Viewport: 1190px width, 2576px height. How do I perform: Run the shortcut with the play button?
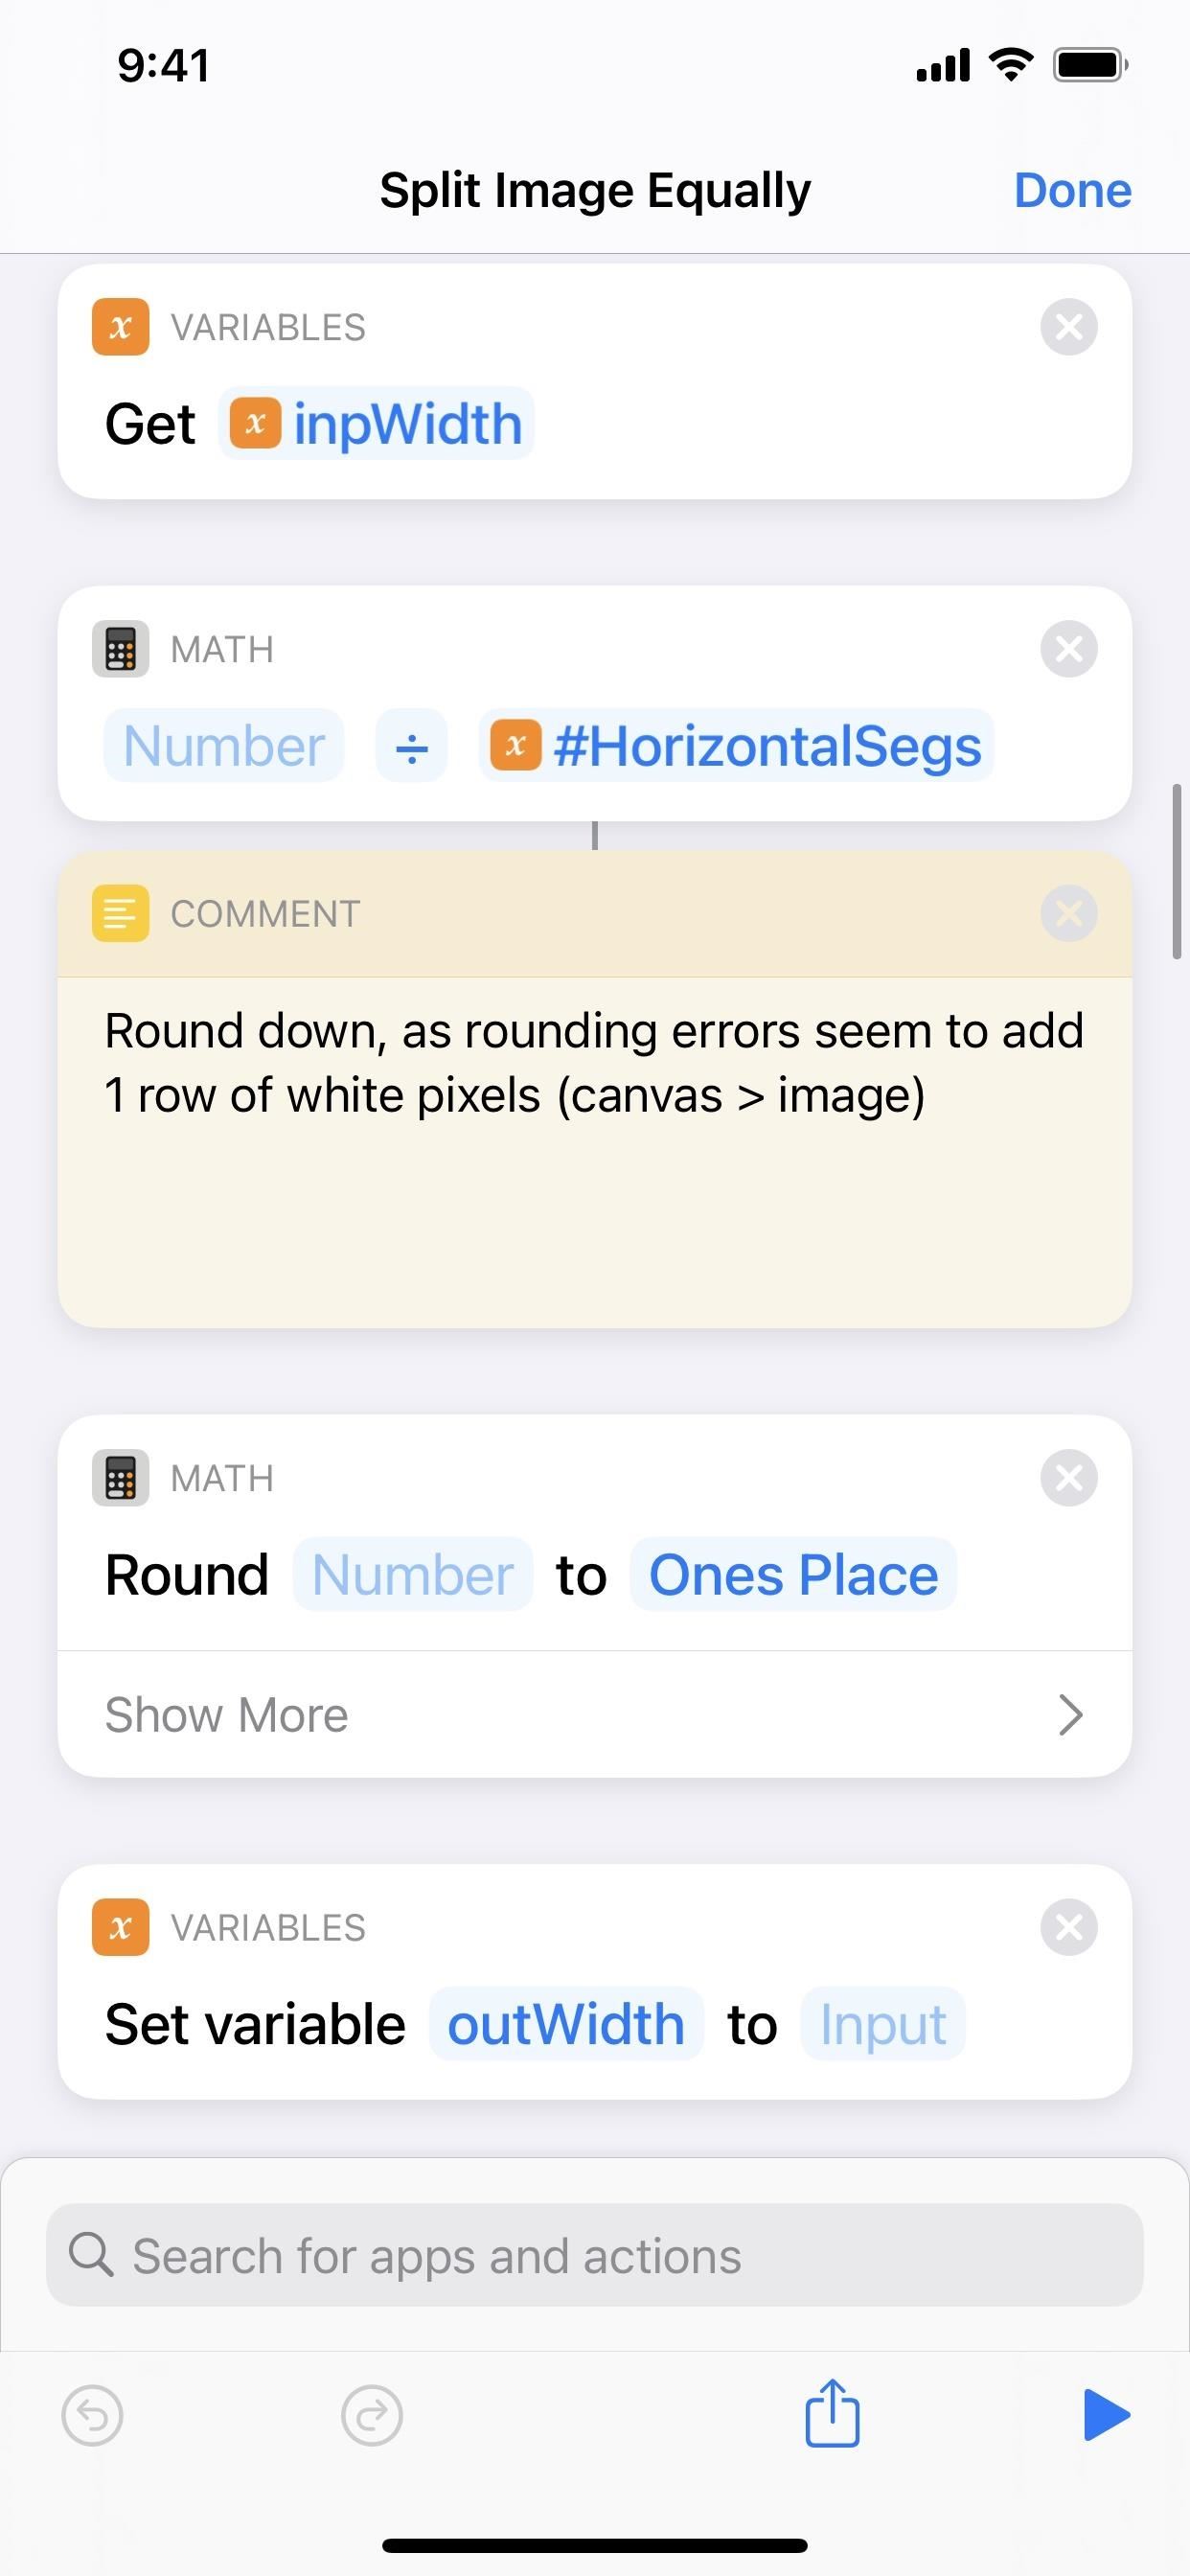click(1106, 2415)
